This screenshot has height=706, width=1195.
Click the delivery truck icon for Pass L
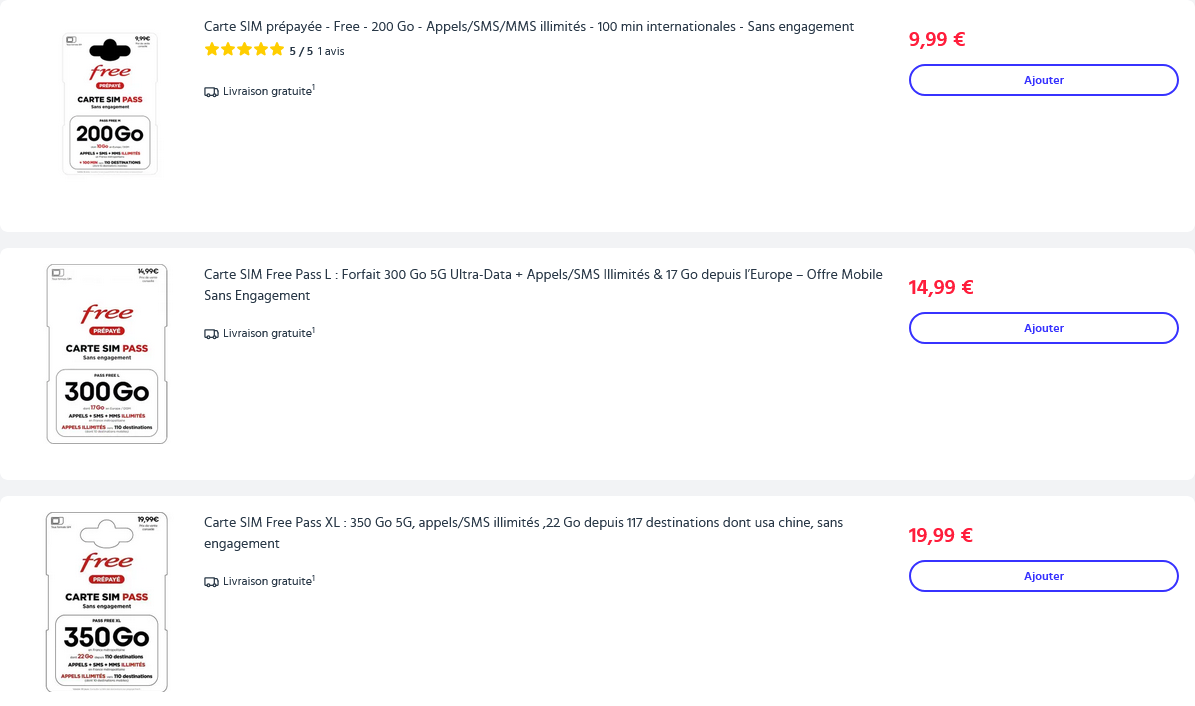(211, 334)
